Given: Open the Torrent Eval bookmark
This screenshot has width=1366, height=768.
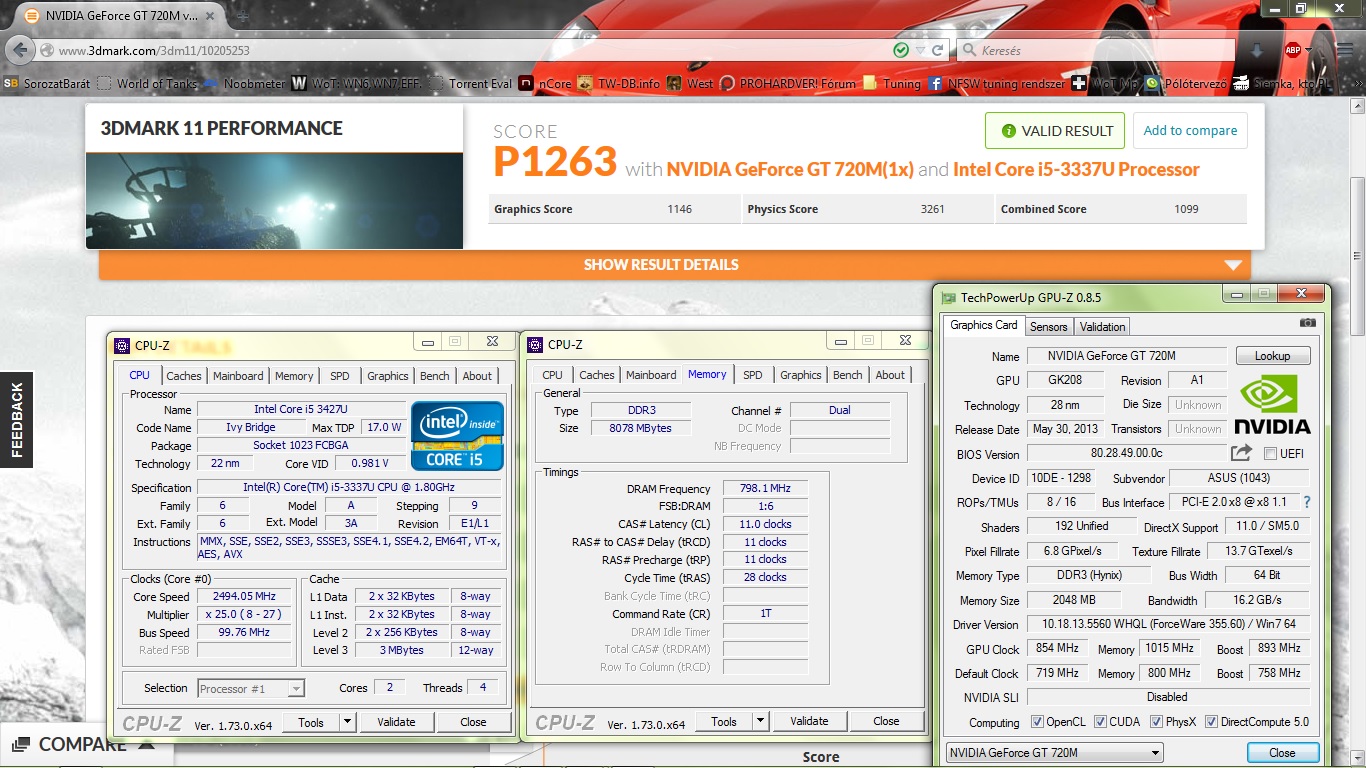Looking at the screenshot, I should click(472, 84).
